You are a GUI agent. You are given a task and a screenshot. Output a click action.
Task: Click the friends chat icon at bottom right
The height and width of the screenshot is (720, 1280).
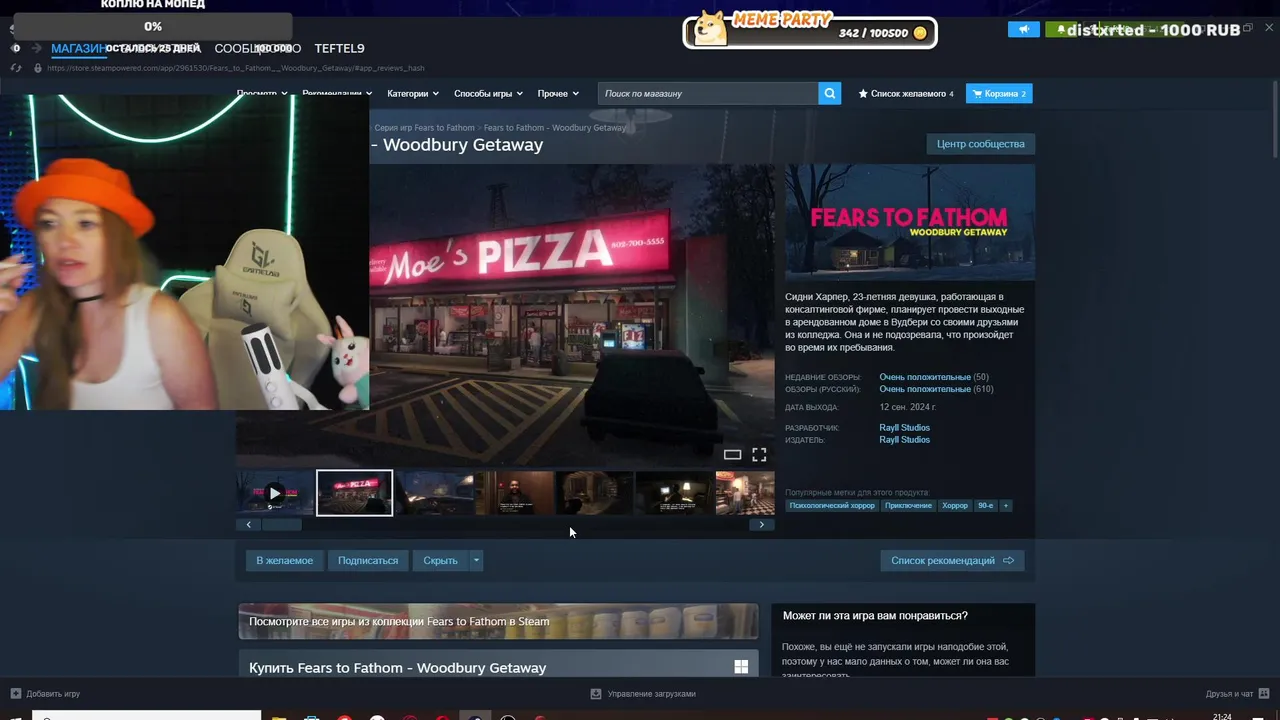1264,694
